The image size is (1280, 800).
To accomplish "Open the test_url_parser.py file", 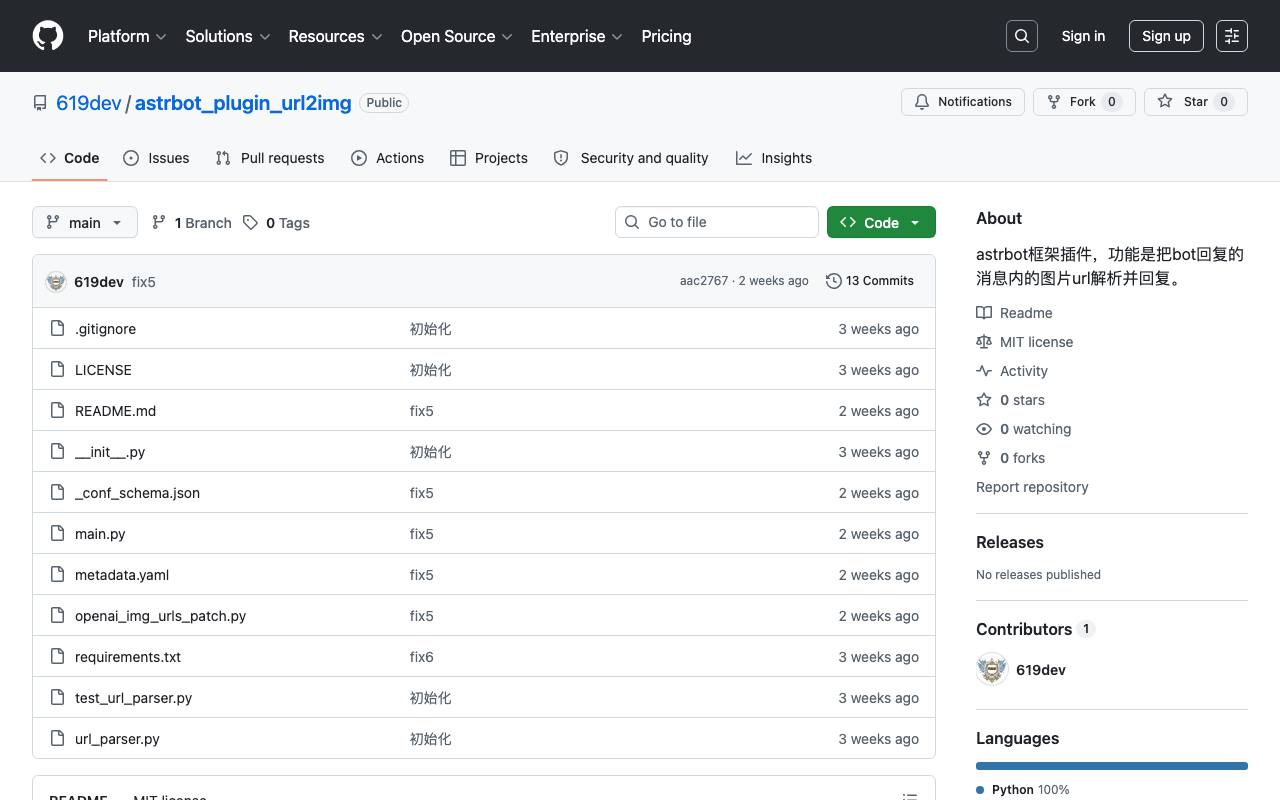I will click(x=133, y=698).
